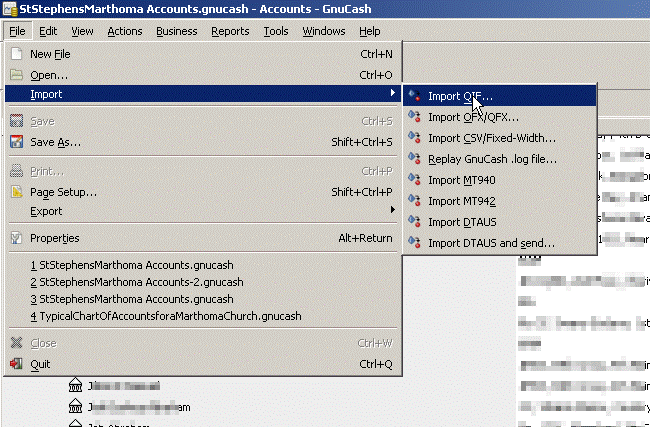Select Import DTAUS submenu item

tap(500, 222)
